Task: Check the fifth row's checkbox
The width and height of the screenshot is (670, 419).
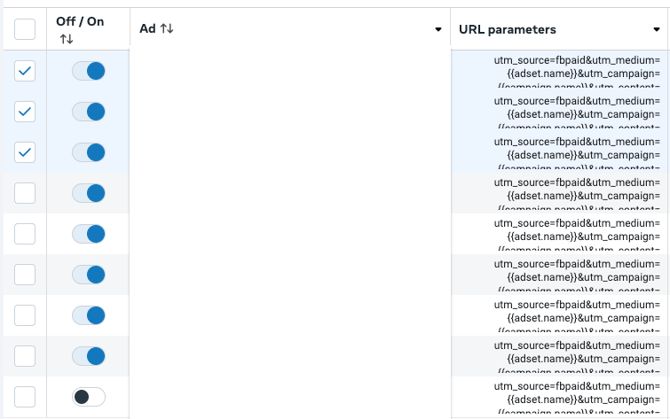Action: pos(25,234)
